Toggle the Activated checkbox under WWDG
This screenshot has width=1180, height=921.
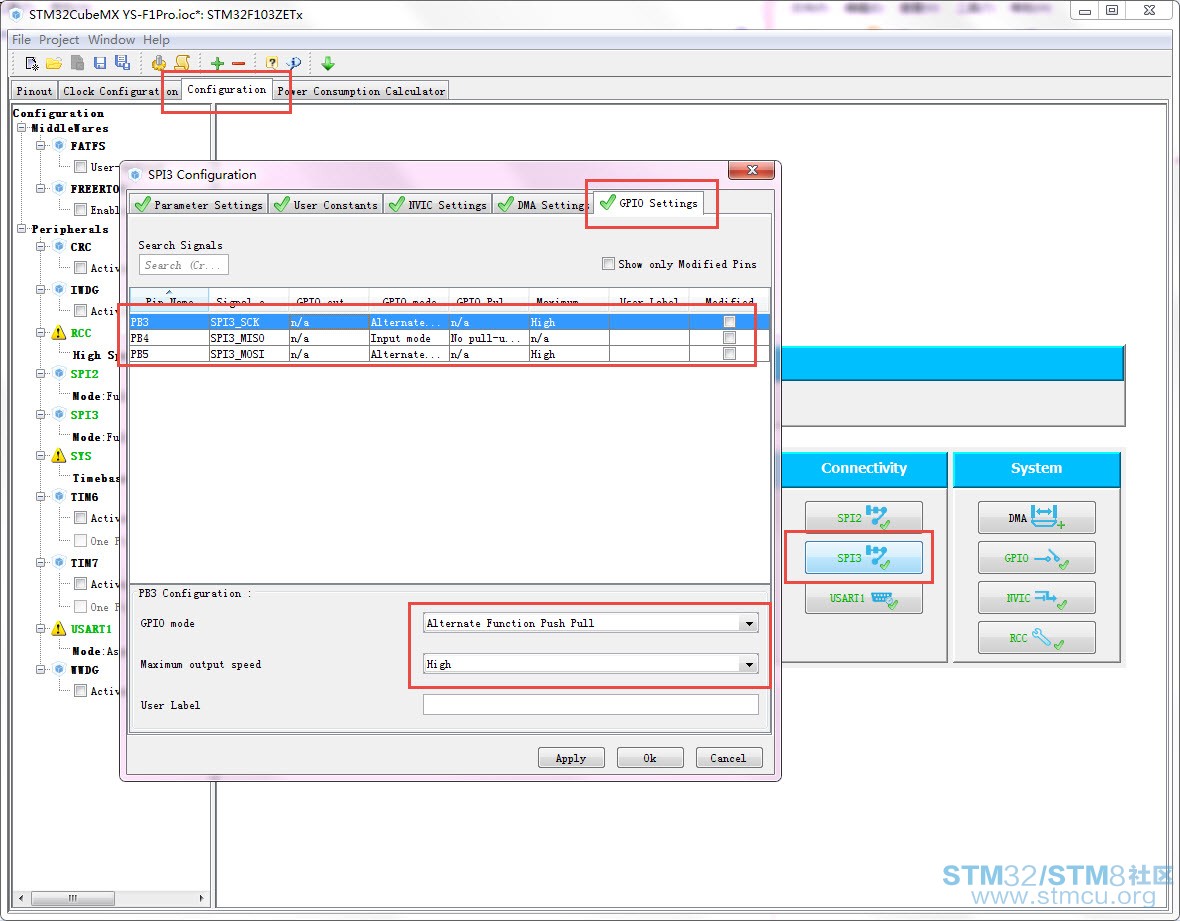(x=81, y=691)
